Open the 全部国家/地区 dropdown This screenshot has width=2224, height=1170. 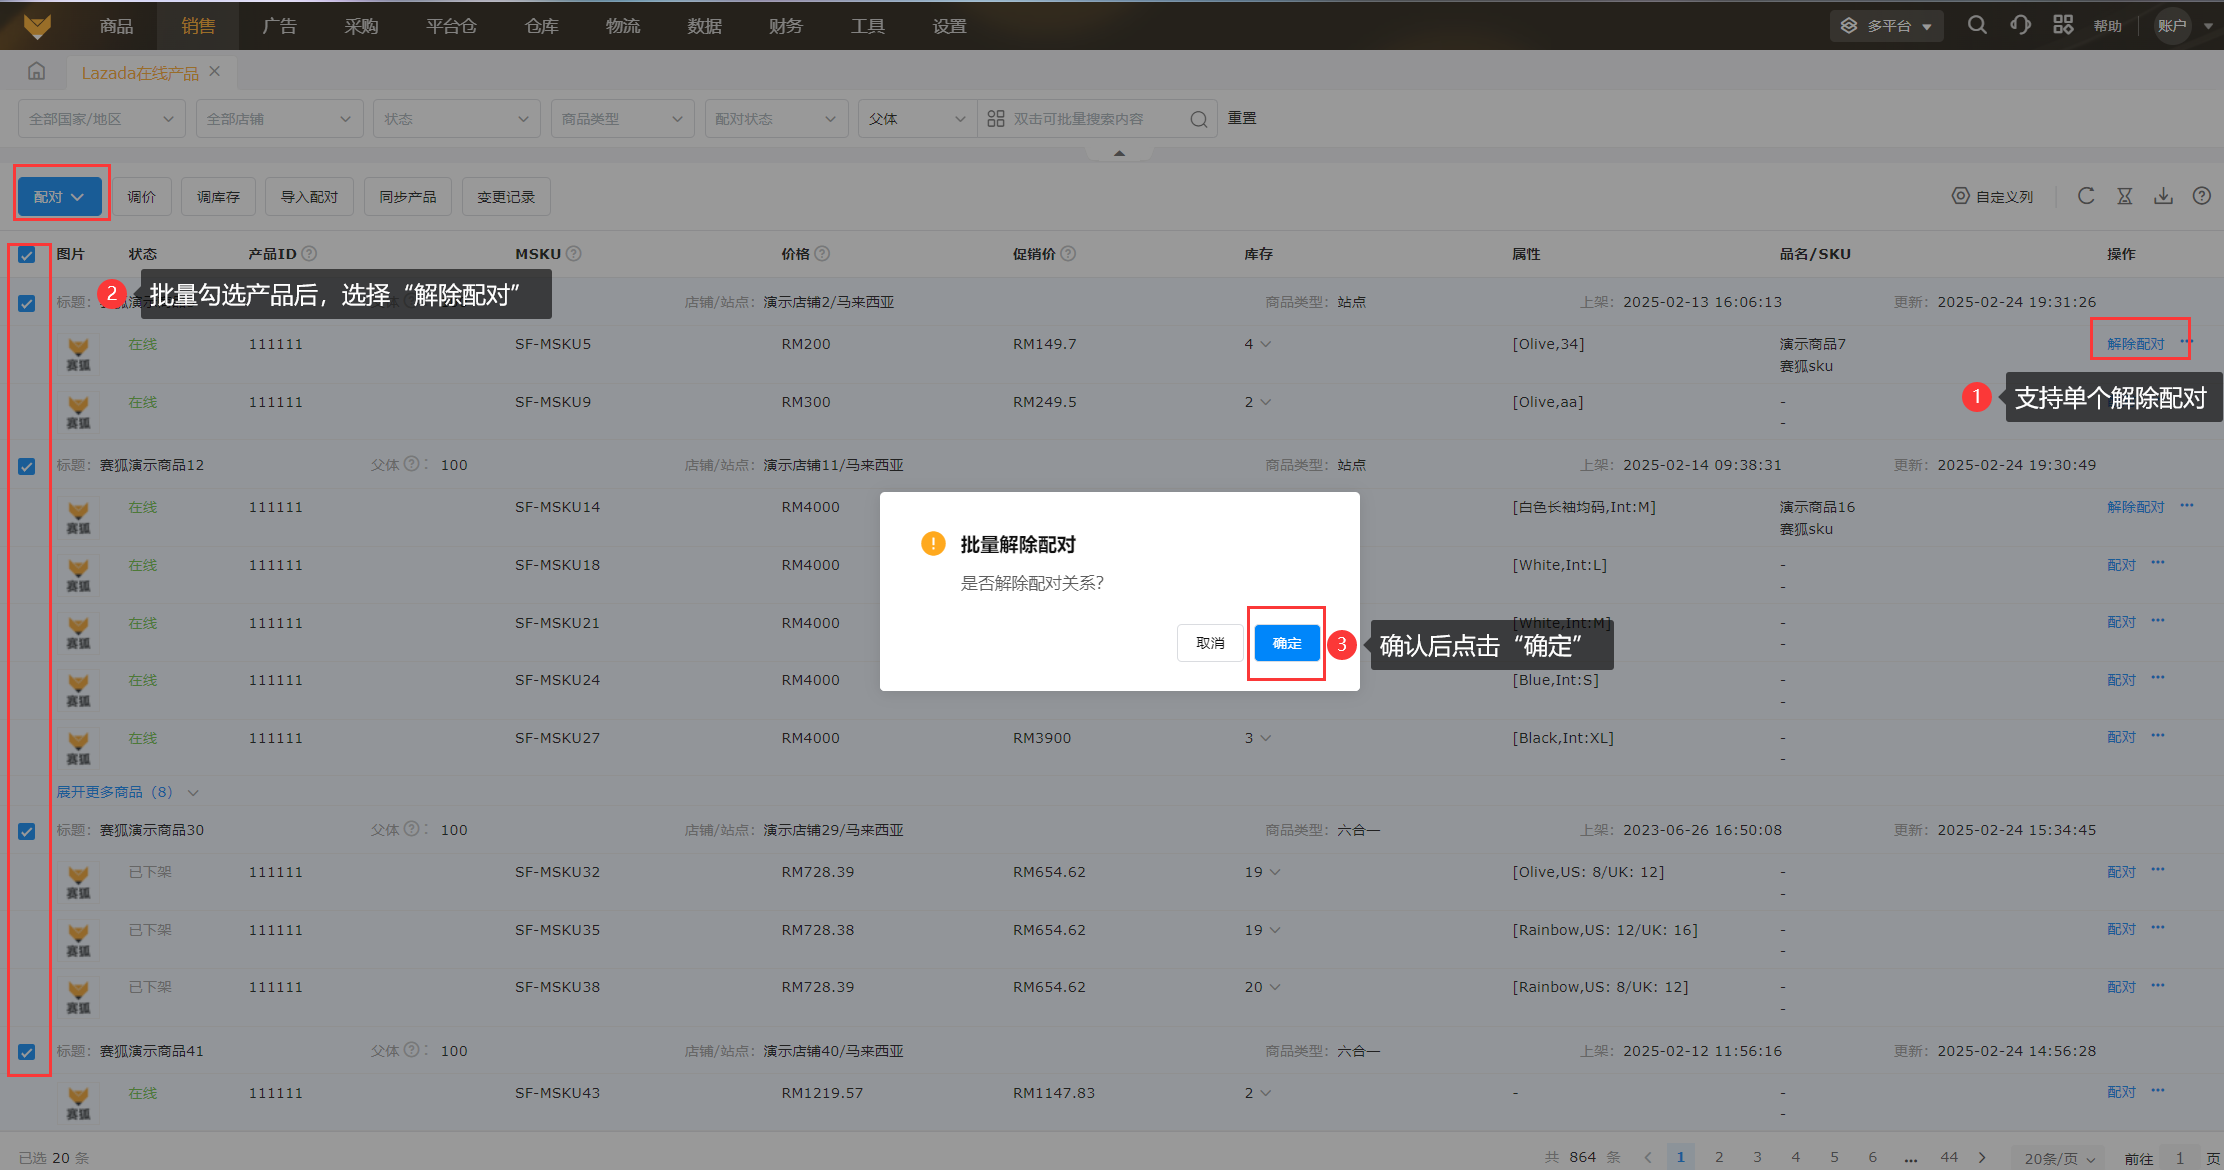click(x=101, y=119)
